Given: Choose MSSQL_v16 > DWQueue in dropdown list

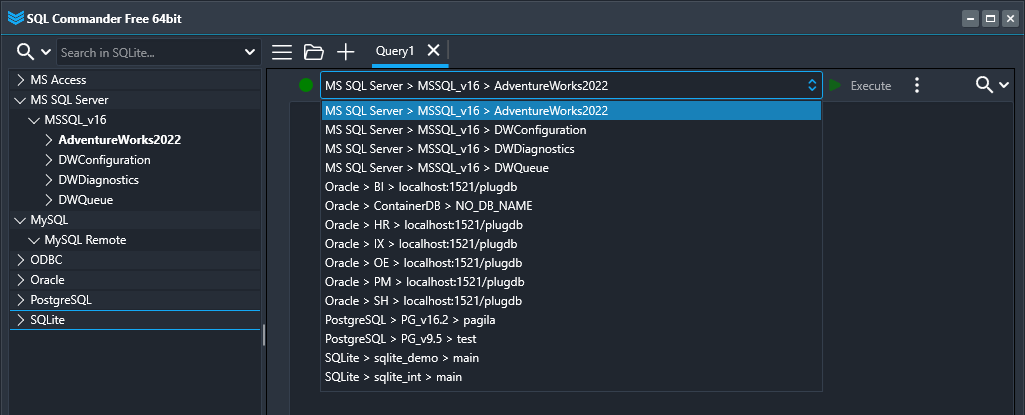Looking at the screenshot, I should pyautogui.click(x=571, y=168).
